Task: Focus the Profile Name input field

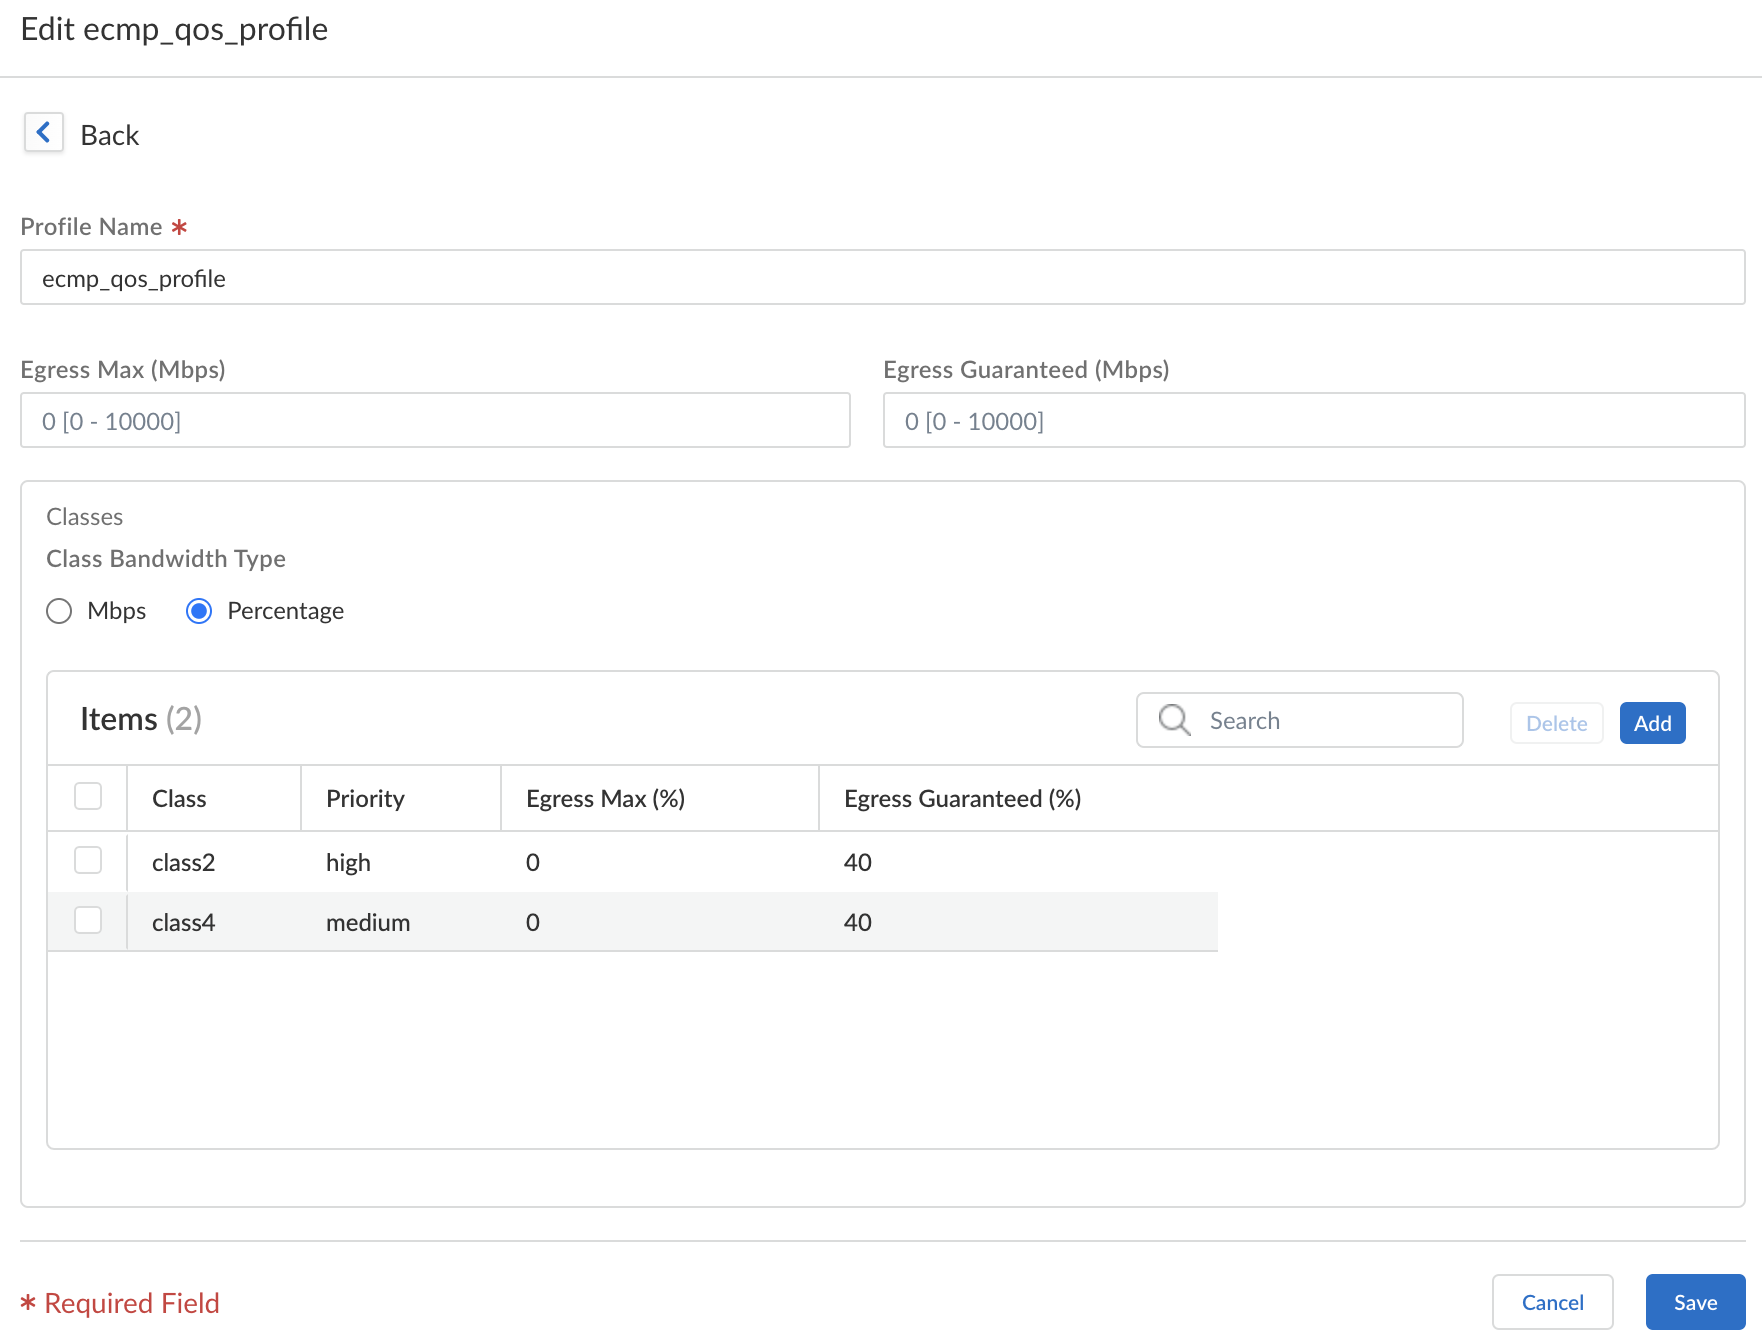Action: 882,278
